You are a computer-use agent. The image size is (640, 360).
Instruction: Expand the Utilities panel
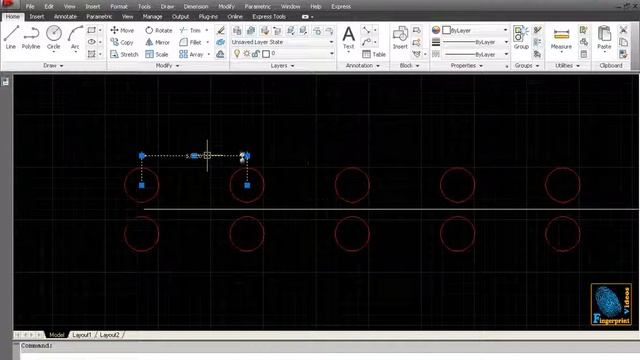tap(567, 65)
